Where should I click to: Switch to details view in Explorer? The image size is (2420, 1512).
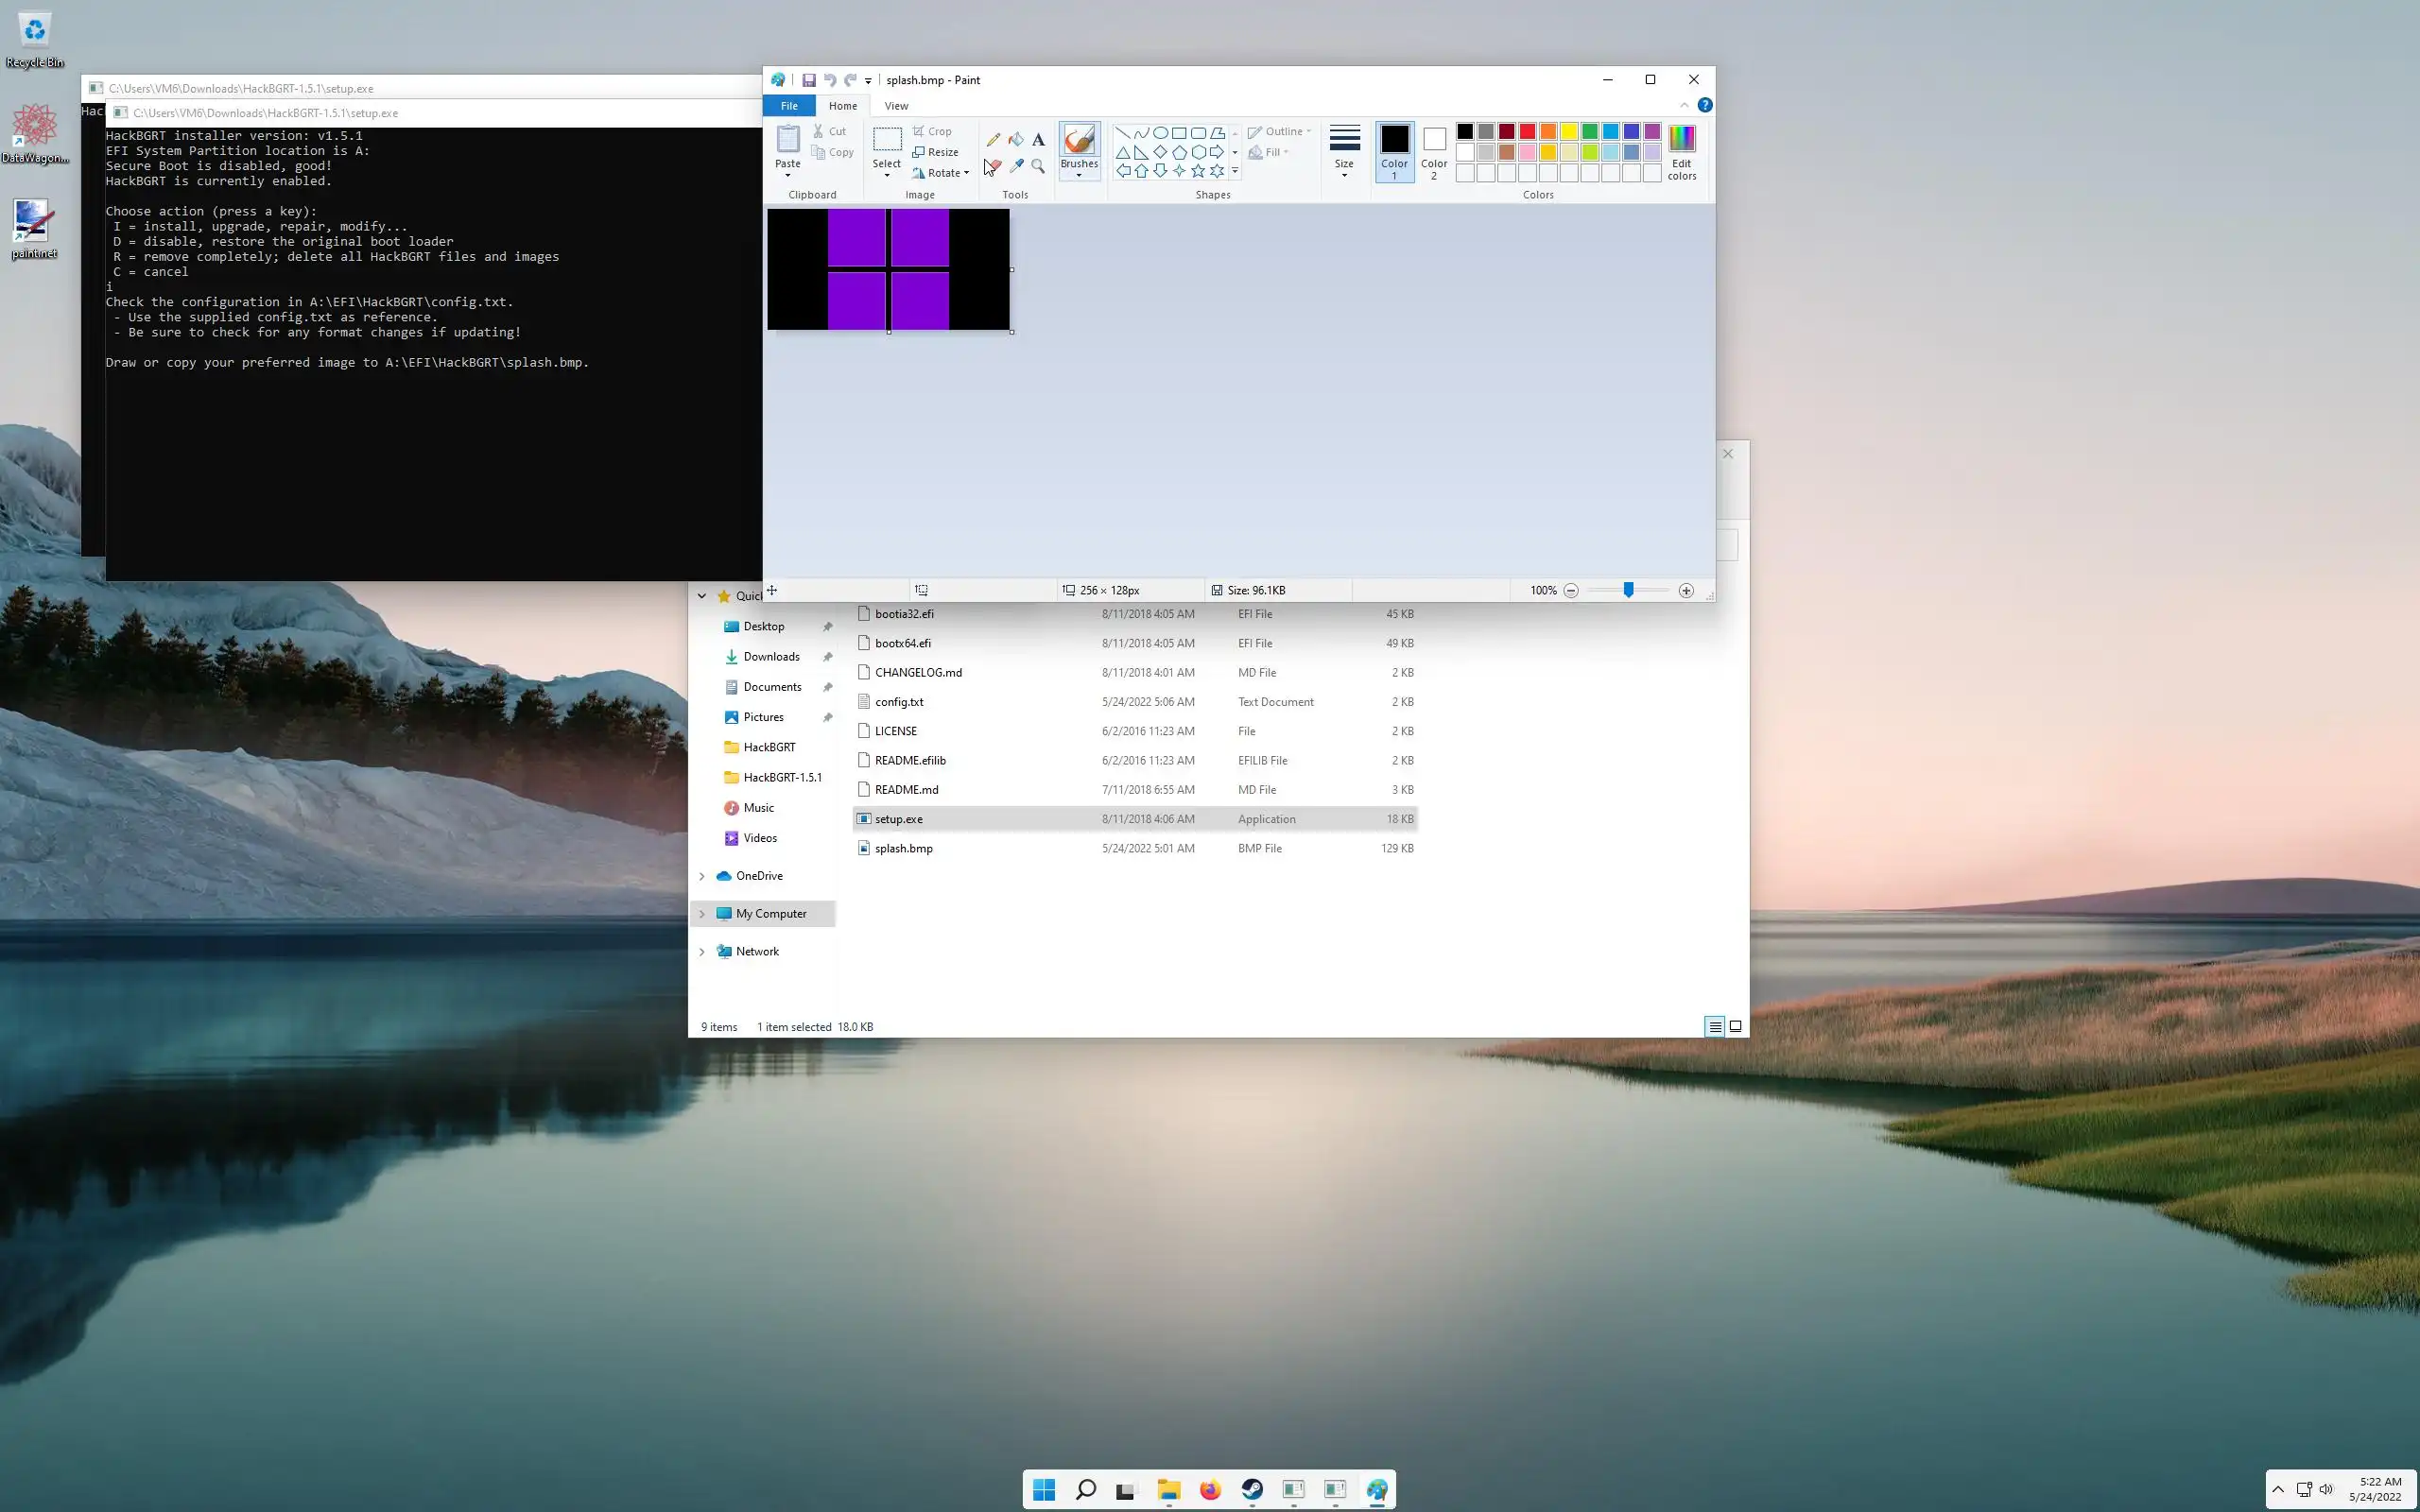pyautogui.click(x=1714, y=1026)
